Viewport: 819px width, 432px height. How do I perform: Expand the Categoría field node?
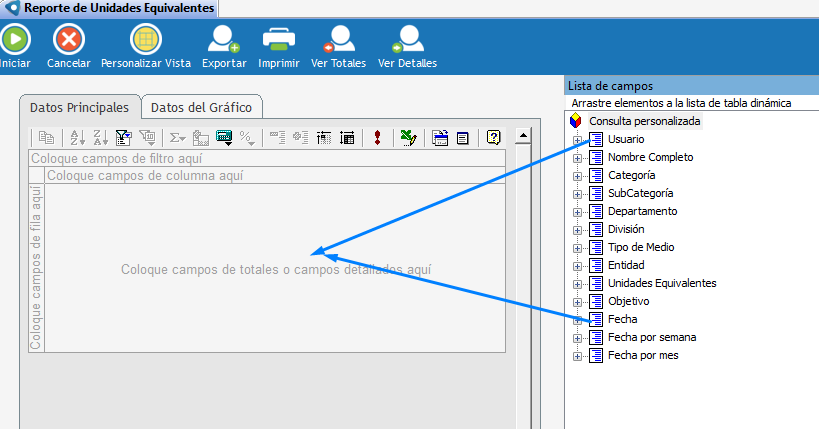tap(577, 175)
